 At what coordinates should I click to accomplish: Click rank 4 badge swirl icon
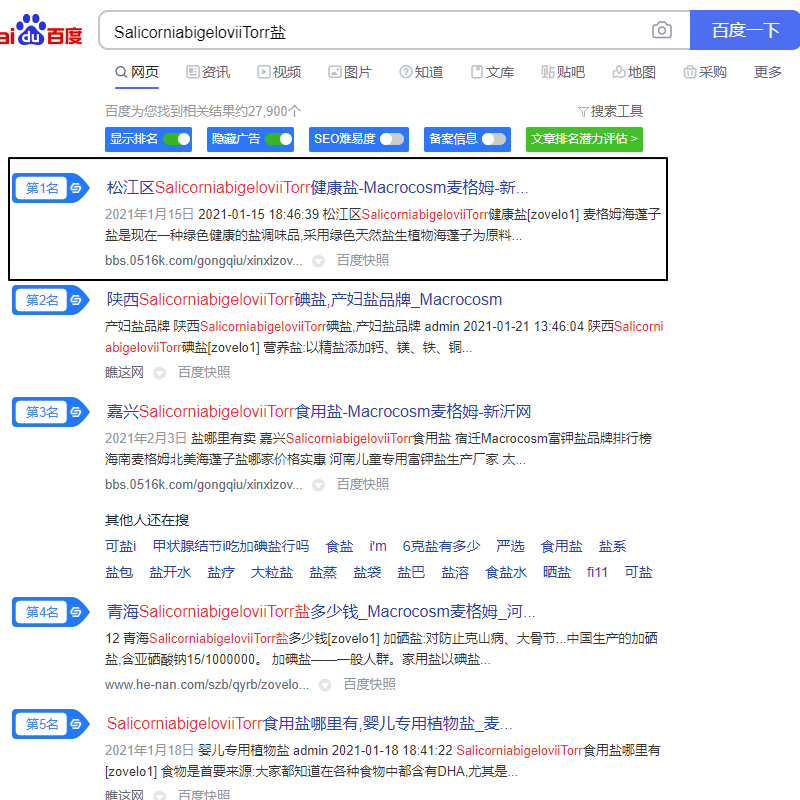click(x=76, y=612)
